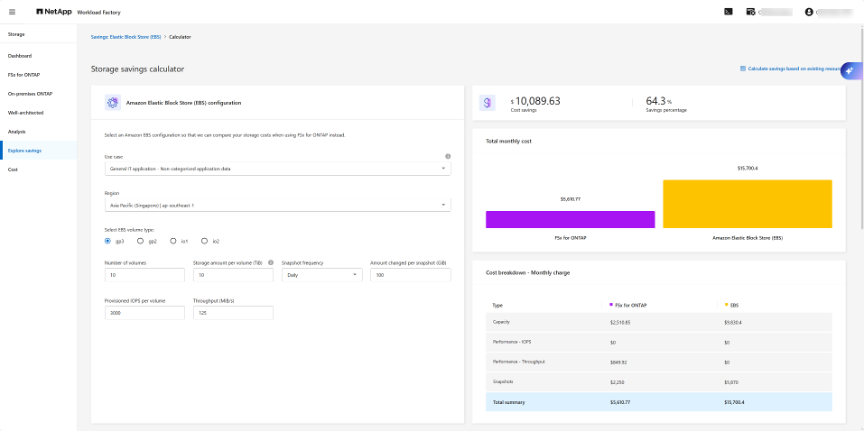Click the yellow EBS legend marker
The image size is (864, 432).
(727, 305)
